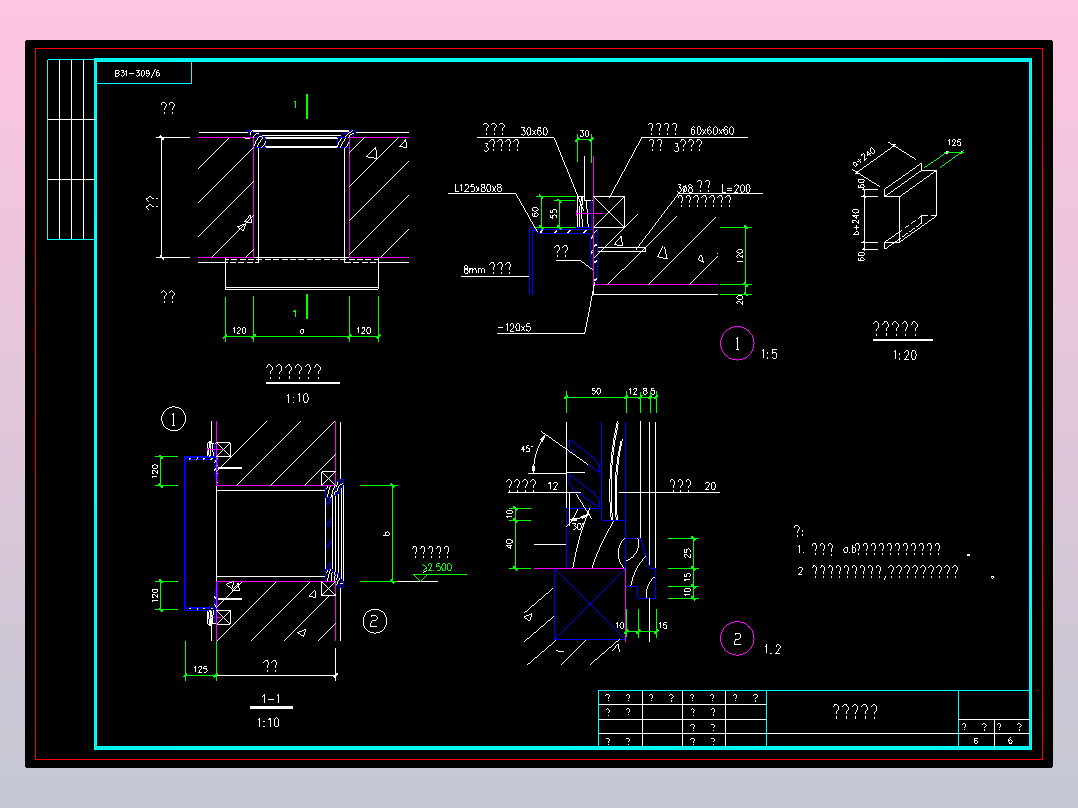Select the 'a' width dimension in the plan view
The width and height of the screenshot is (1078, 808).
point(302,331)
